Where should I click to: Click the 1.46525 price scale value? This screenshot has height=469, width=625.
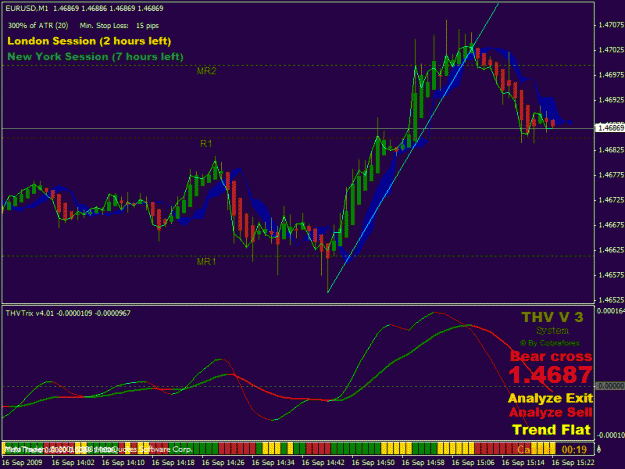tap(611, 300)
